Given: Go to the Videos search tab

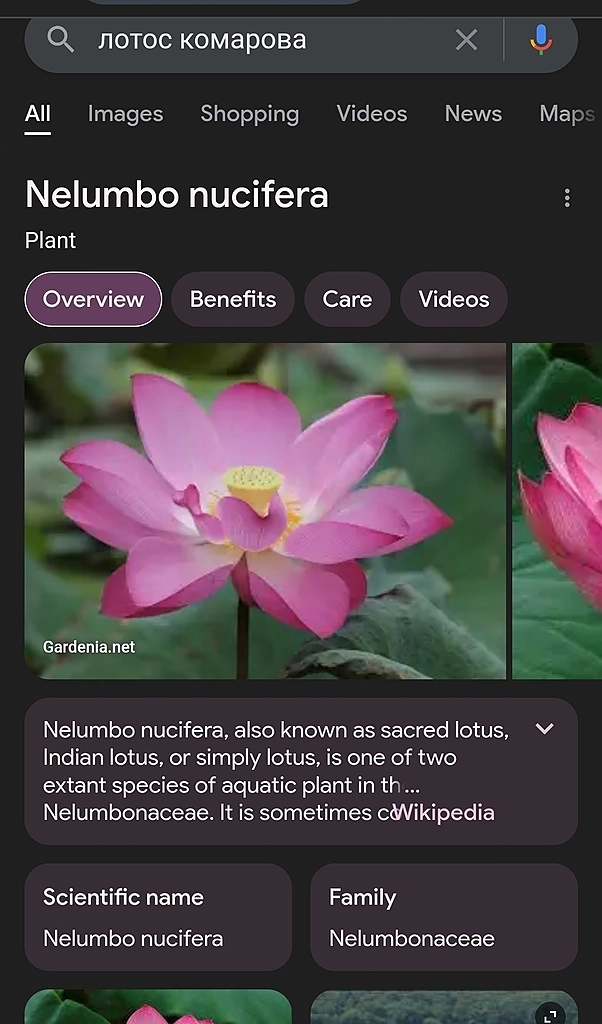Looking at the screenshot, I should pyautogui.click(x=372, y=114).
